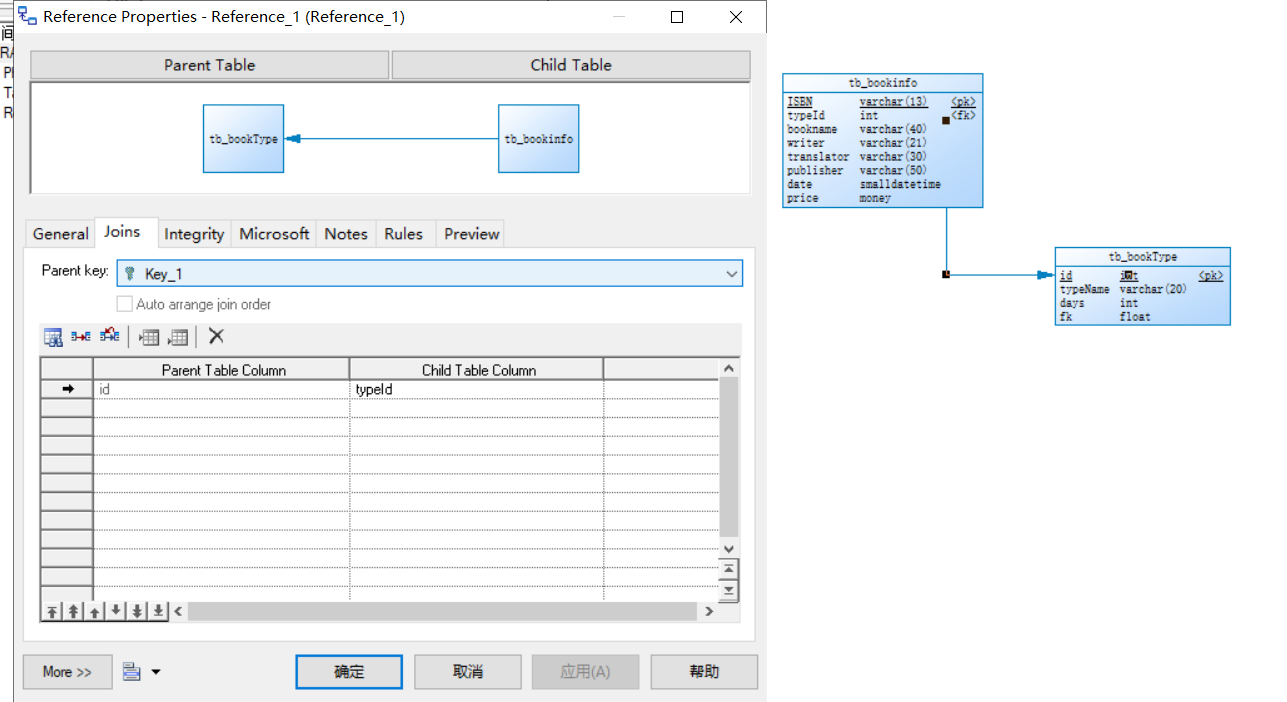
Task: Click the 确定 button
Action: pos(349,672)
